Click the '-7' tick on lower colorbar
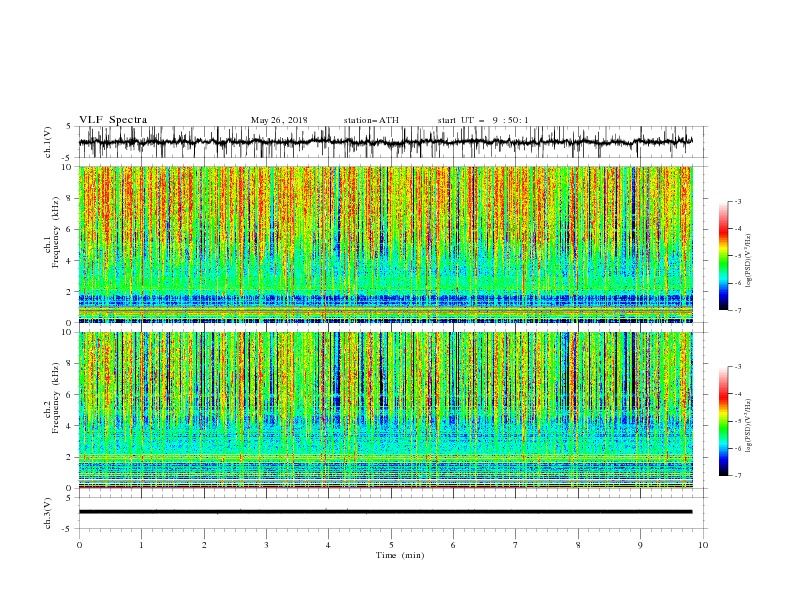This screenshot has height=612, width=792. click(x=738, y=476)
